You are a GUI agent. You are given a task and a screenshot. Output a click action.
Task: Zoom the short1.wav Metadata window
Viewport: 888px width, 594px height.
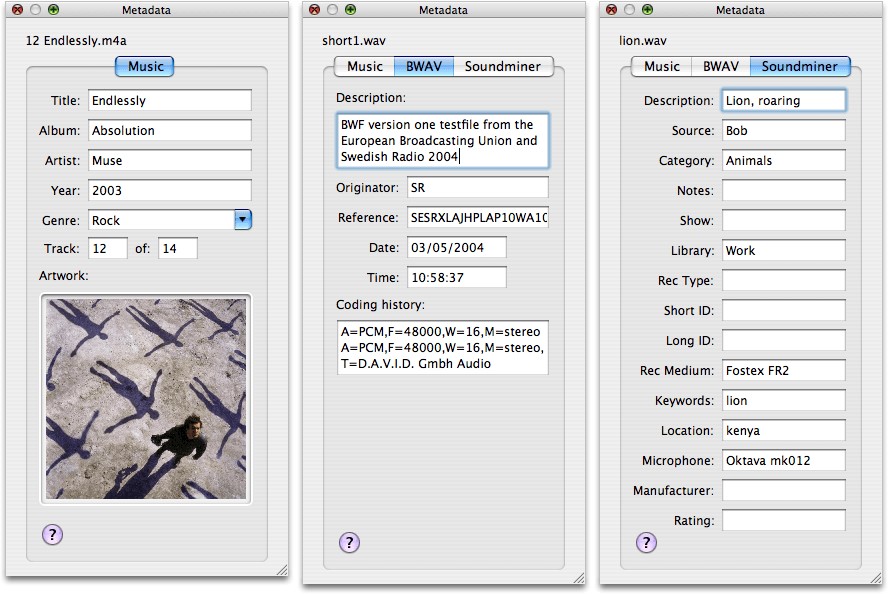(351, 10)
